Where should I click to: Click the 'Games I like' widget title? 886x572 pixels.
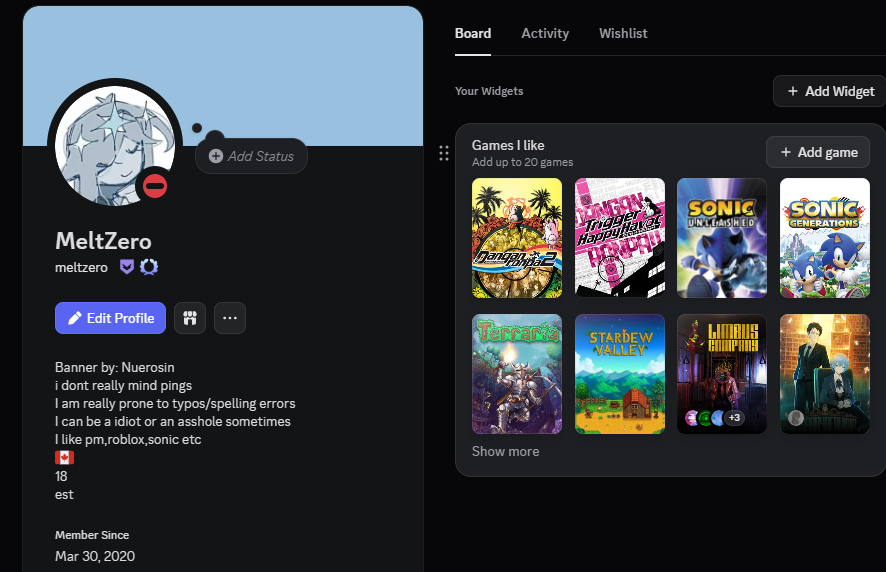point(508,145)
